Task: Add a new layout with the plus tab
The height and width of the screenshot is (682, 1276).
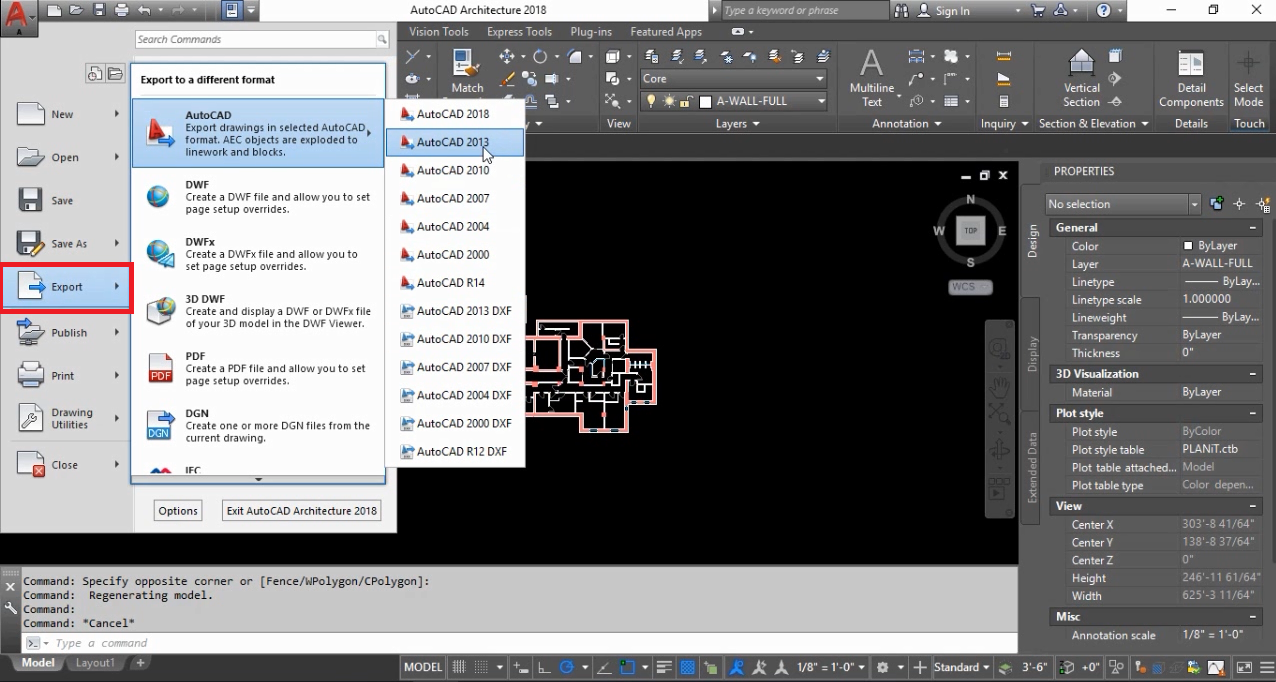Action: coord(141,663)
